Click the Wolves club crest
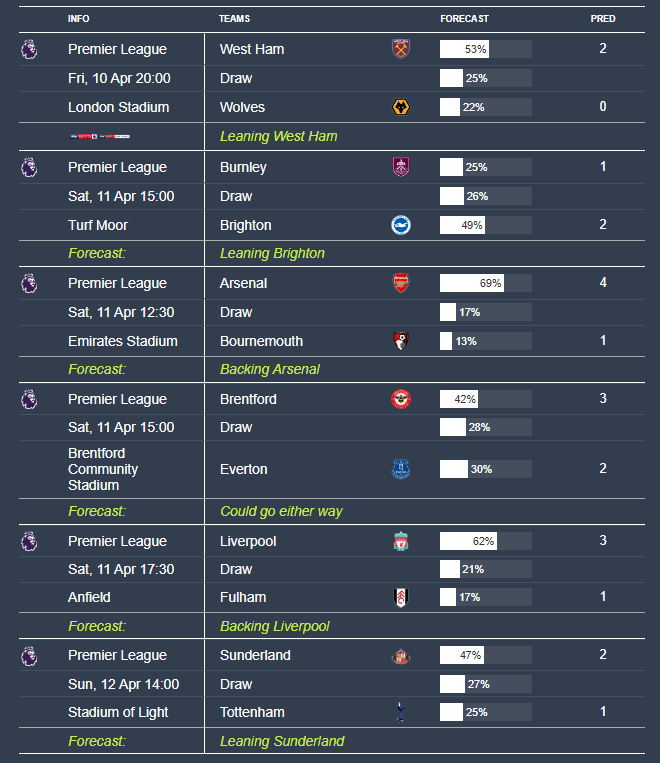 401,107
